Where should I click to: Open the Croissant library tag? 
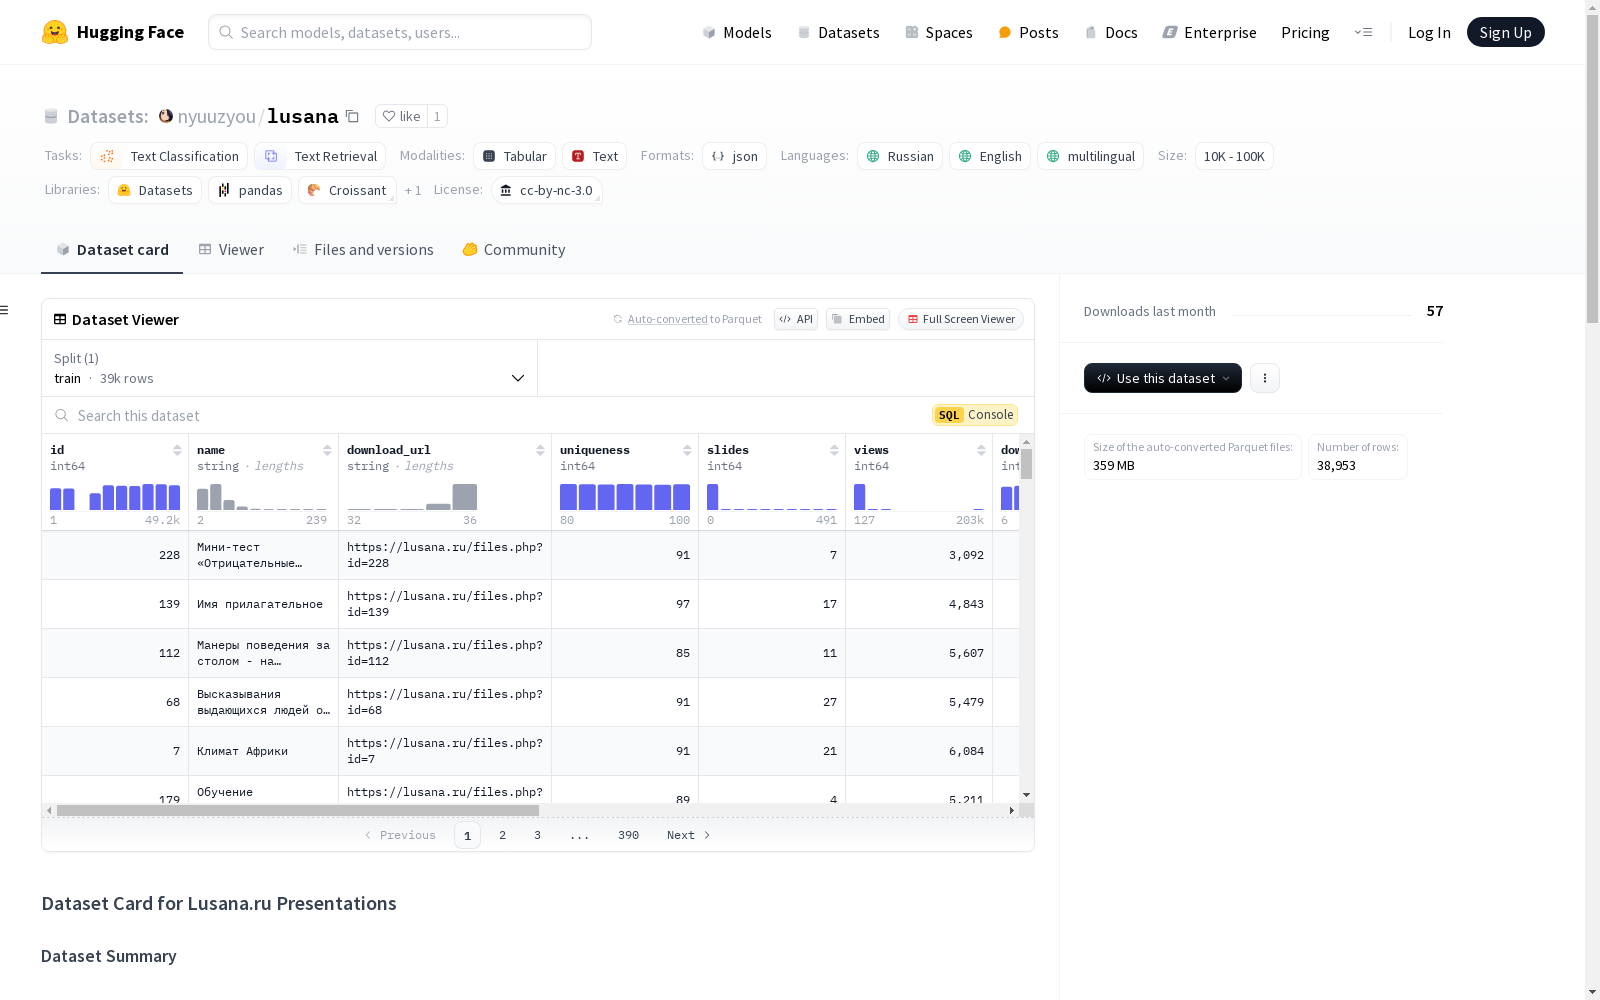tap(347, 190)
